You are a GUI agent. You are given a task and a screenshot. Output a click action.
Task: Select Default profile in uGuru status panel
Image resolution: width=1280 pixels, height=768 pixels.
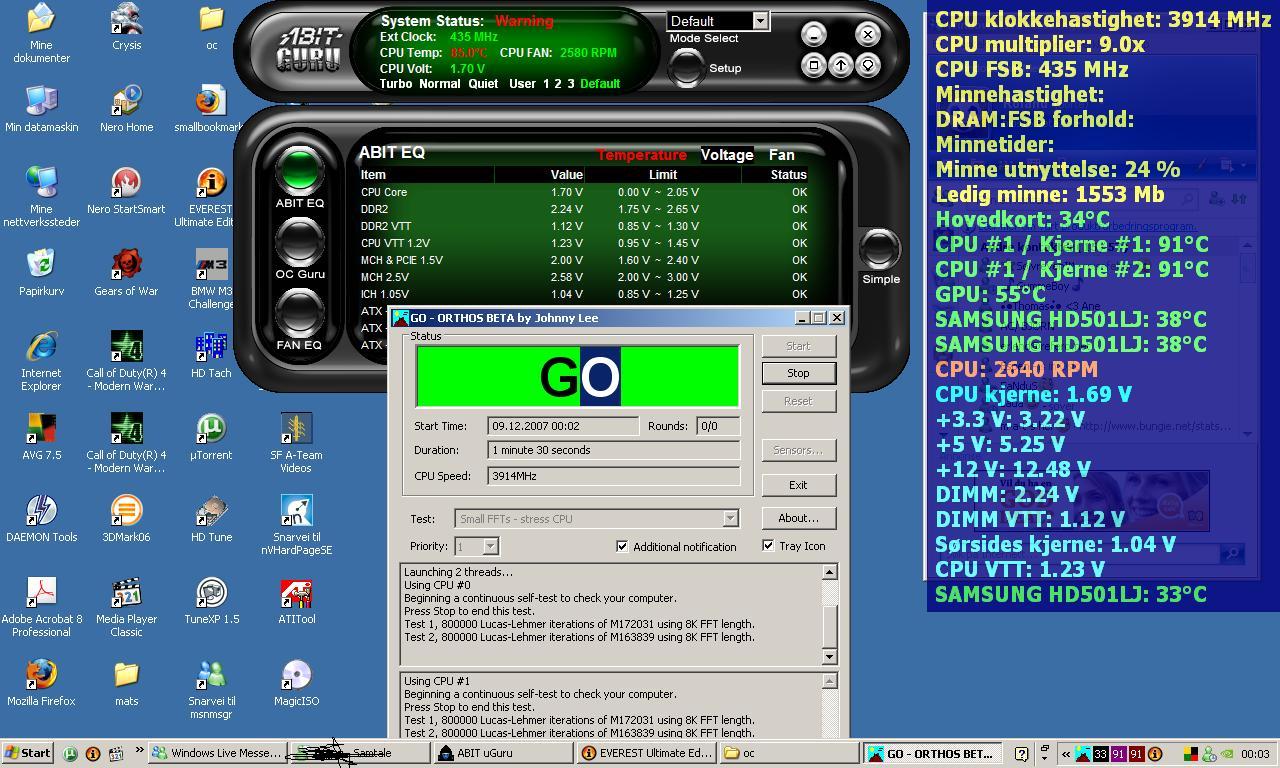tap(600, 84)
